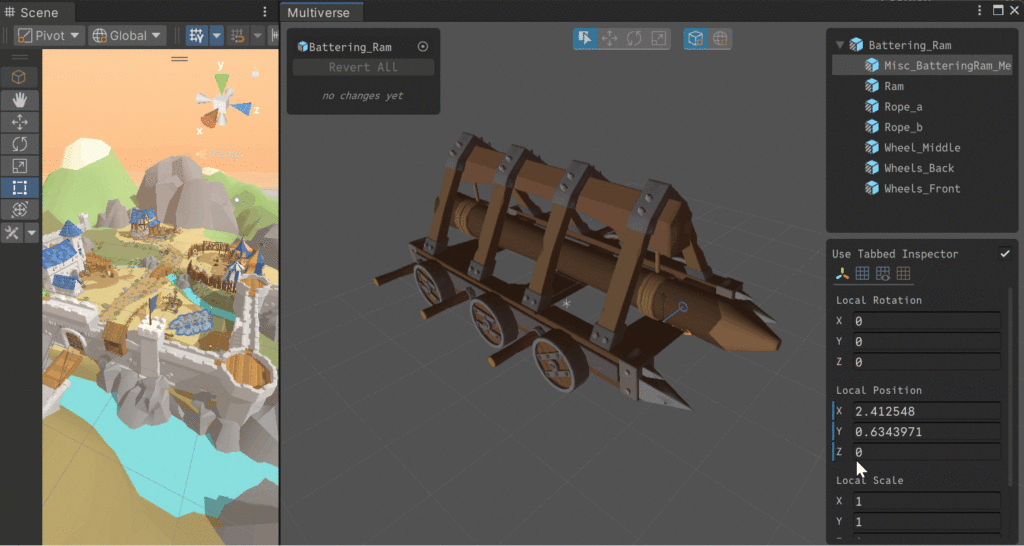
Task: Maximize the Multiverse window
Action: tap(998, 10)
